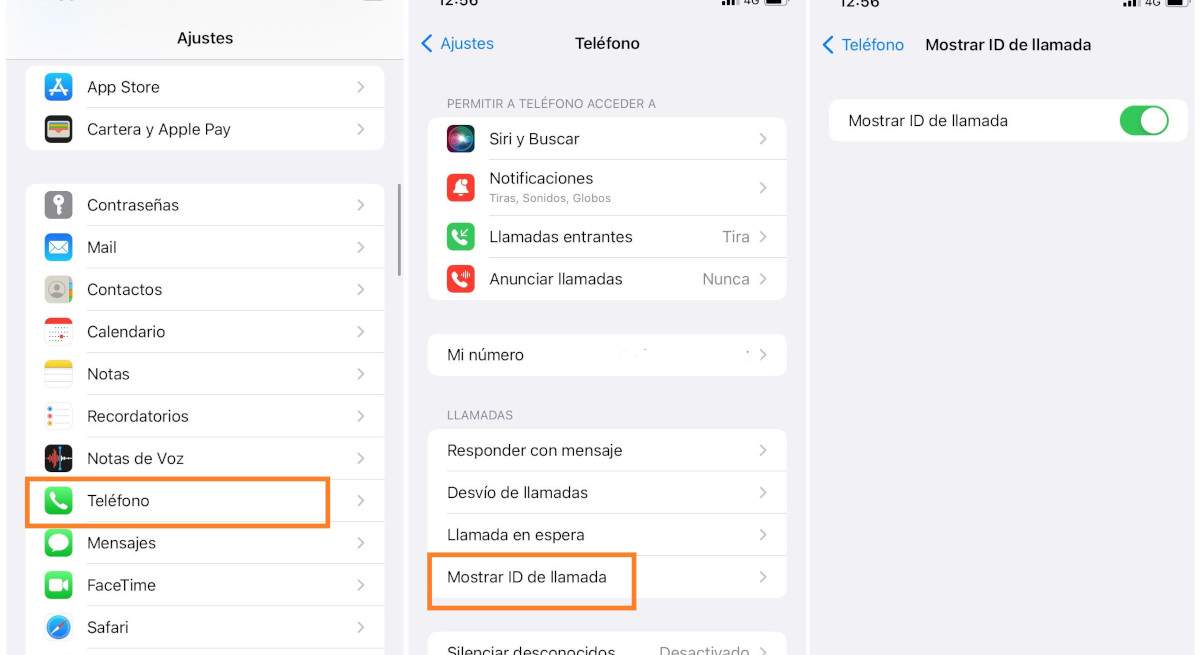The image size is (1200, 655).
Task: Tap the Calendario calendar icon
Action: coord(59,331)
